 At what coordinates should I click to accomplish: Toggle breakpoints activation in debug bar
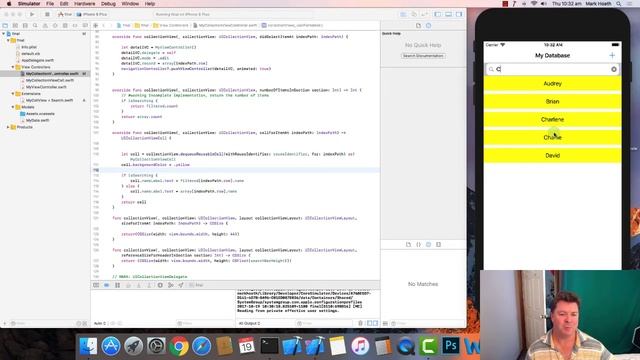pos(107,285)
